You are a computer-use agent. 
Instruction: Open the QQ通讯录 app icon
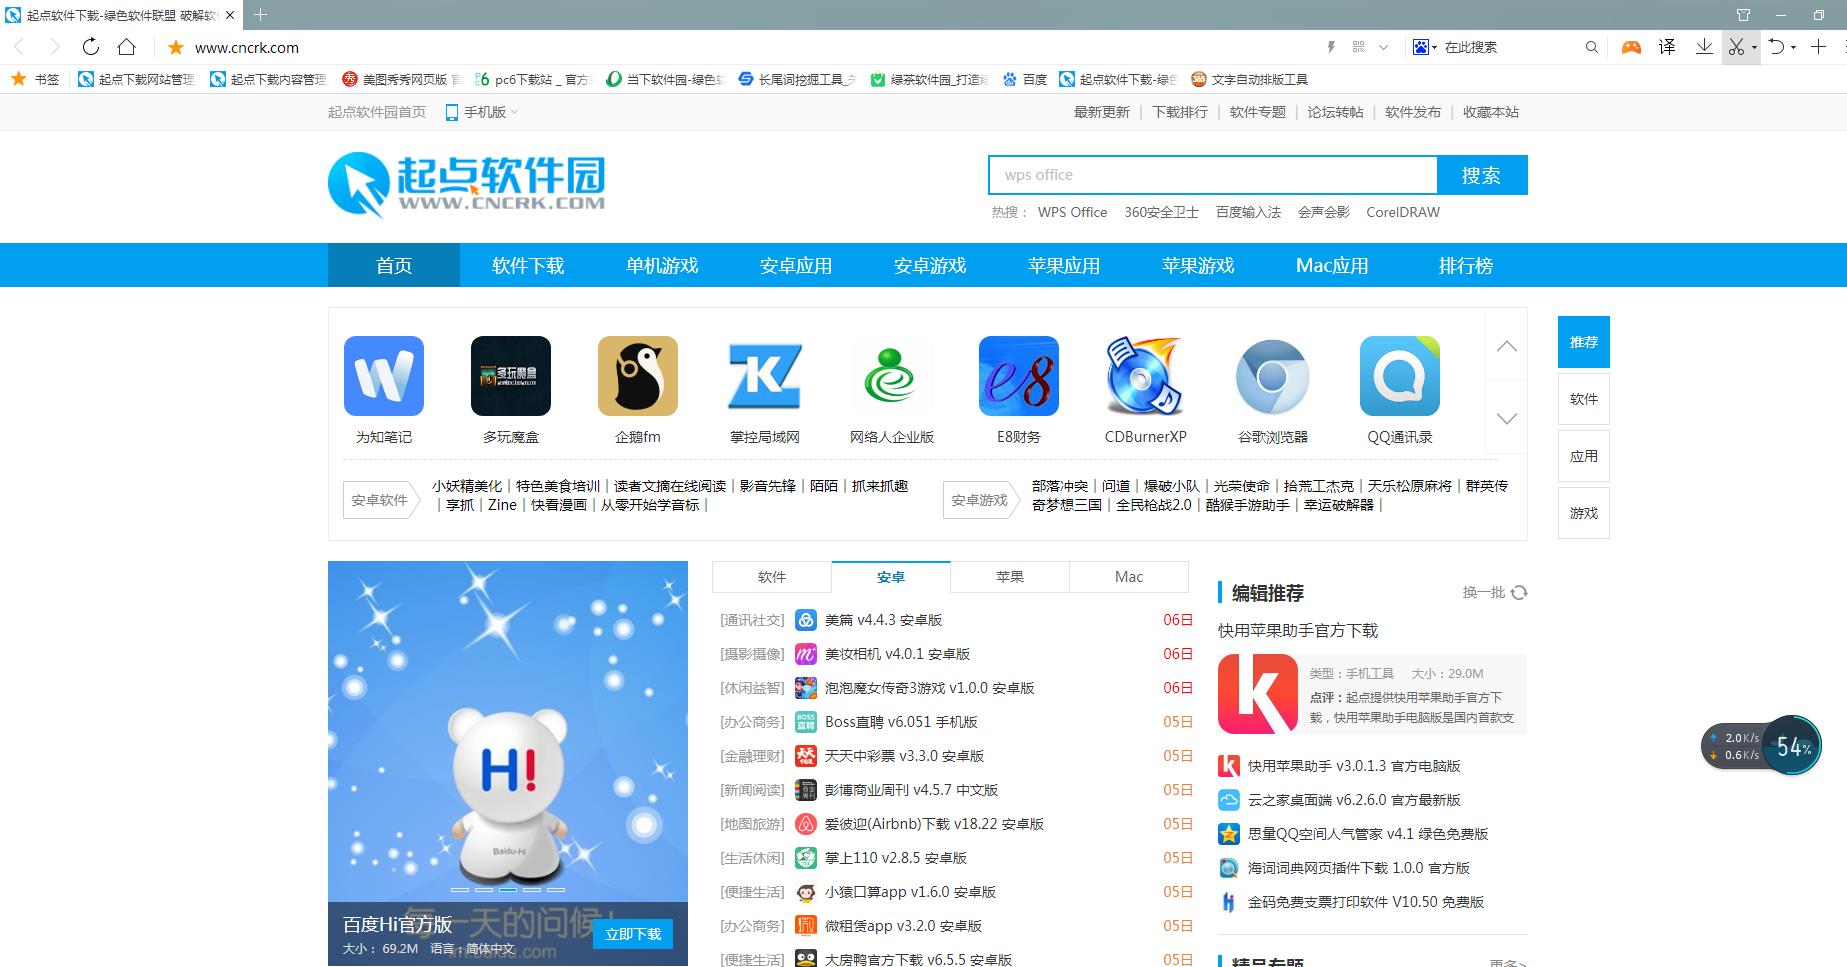pyautogui.click(x=1400, y=377)
